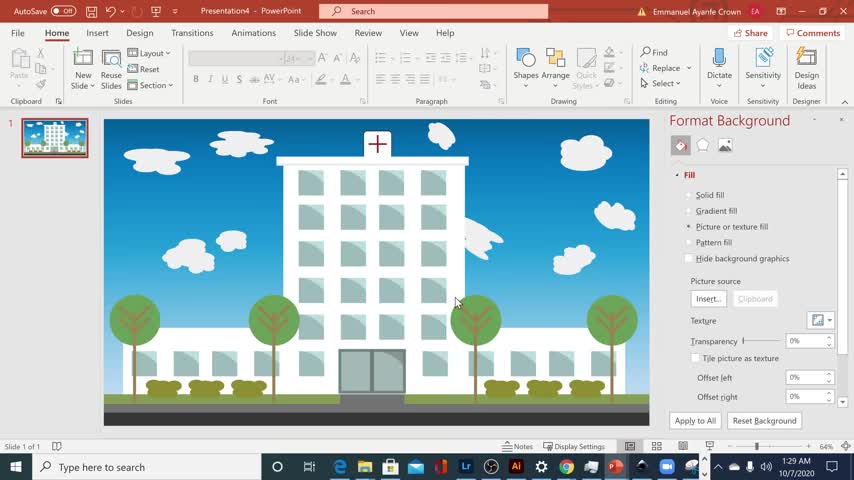Click Reset Background button
854x480 pixels.
[764, 421]
